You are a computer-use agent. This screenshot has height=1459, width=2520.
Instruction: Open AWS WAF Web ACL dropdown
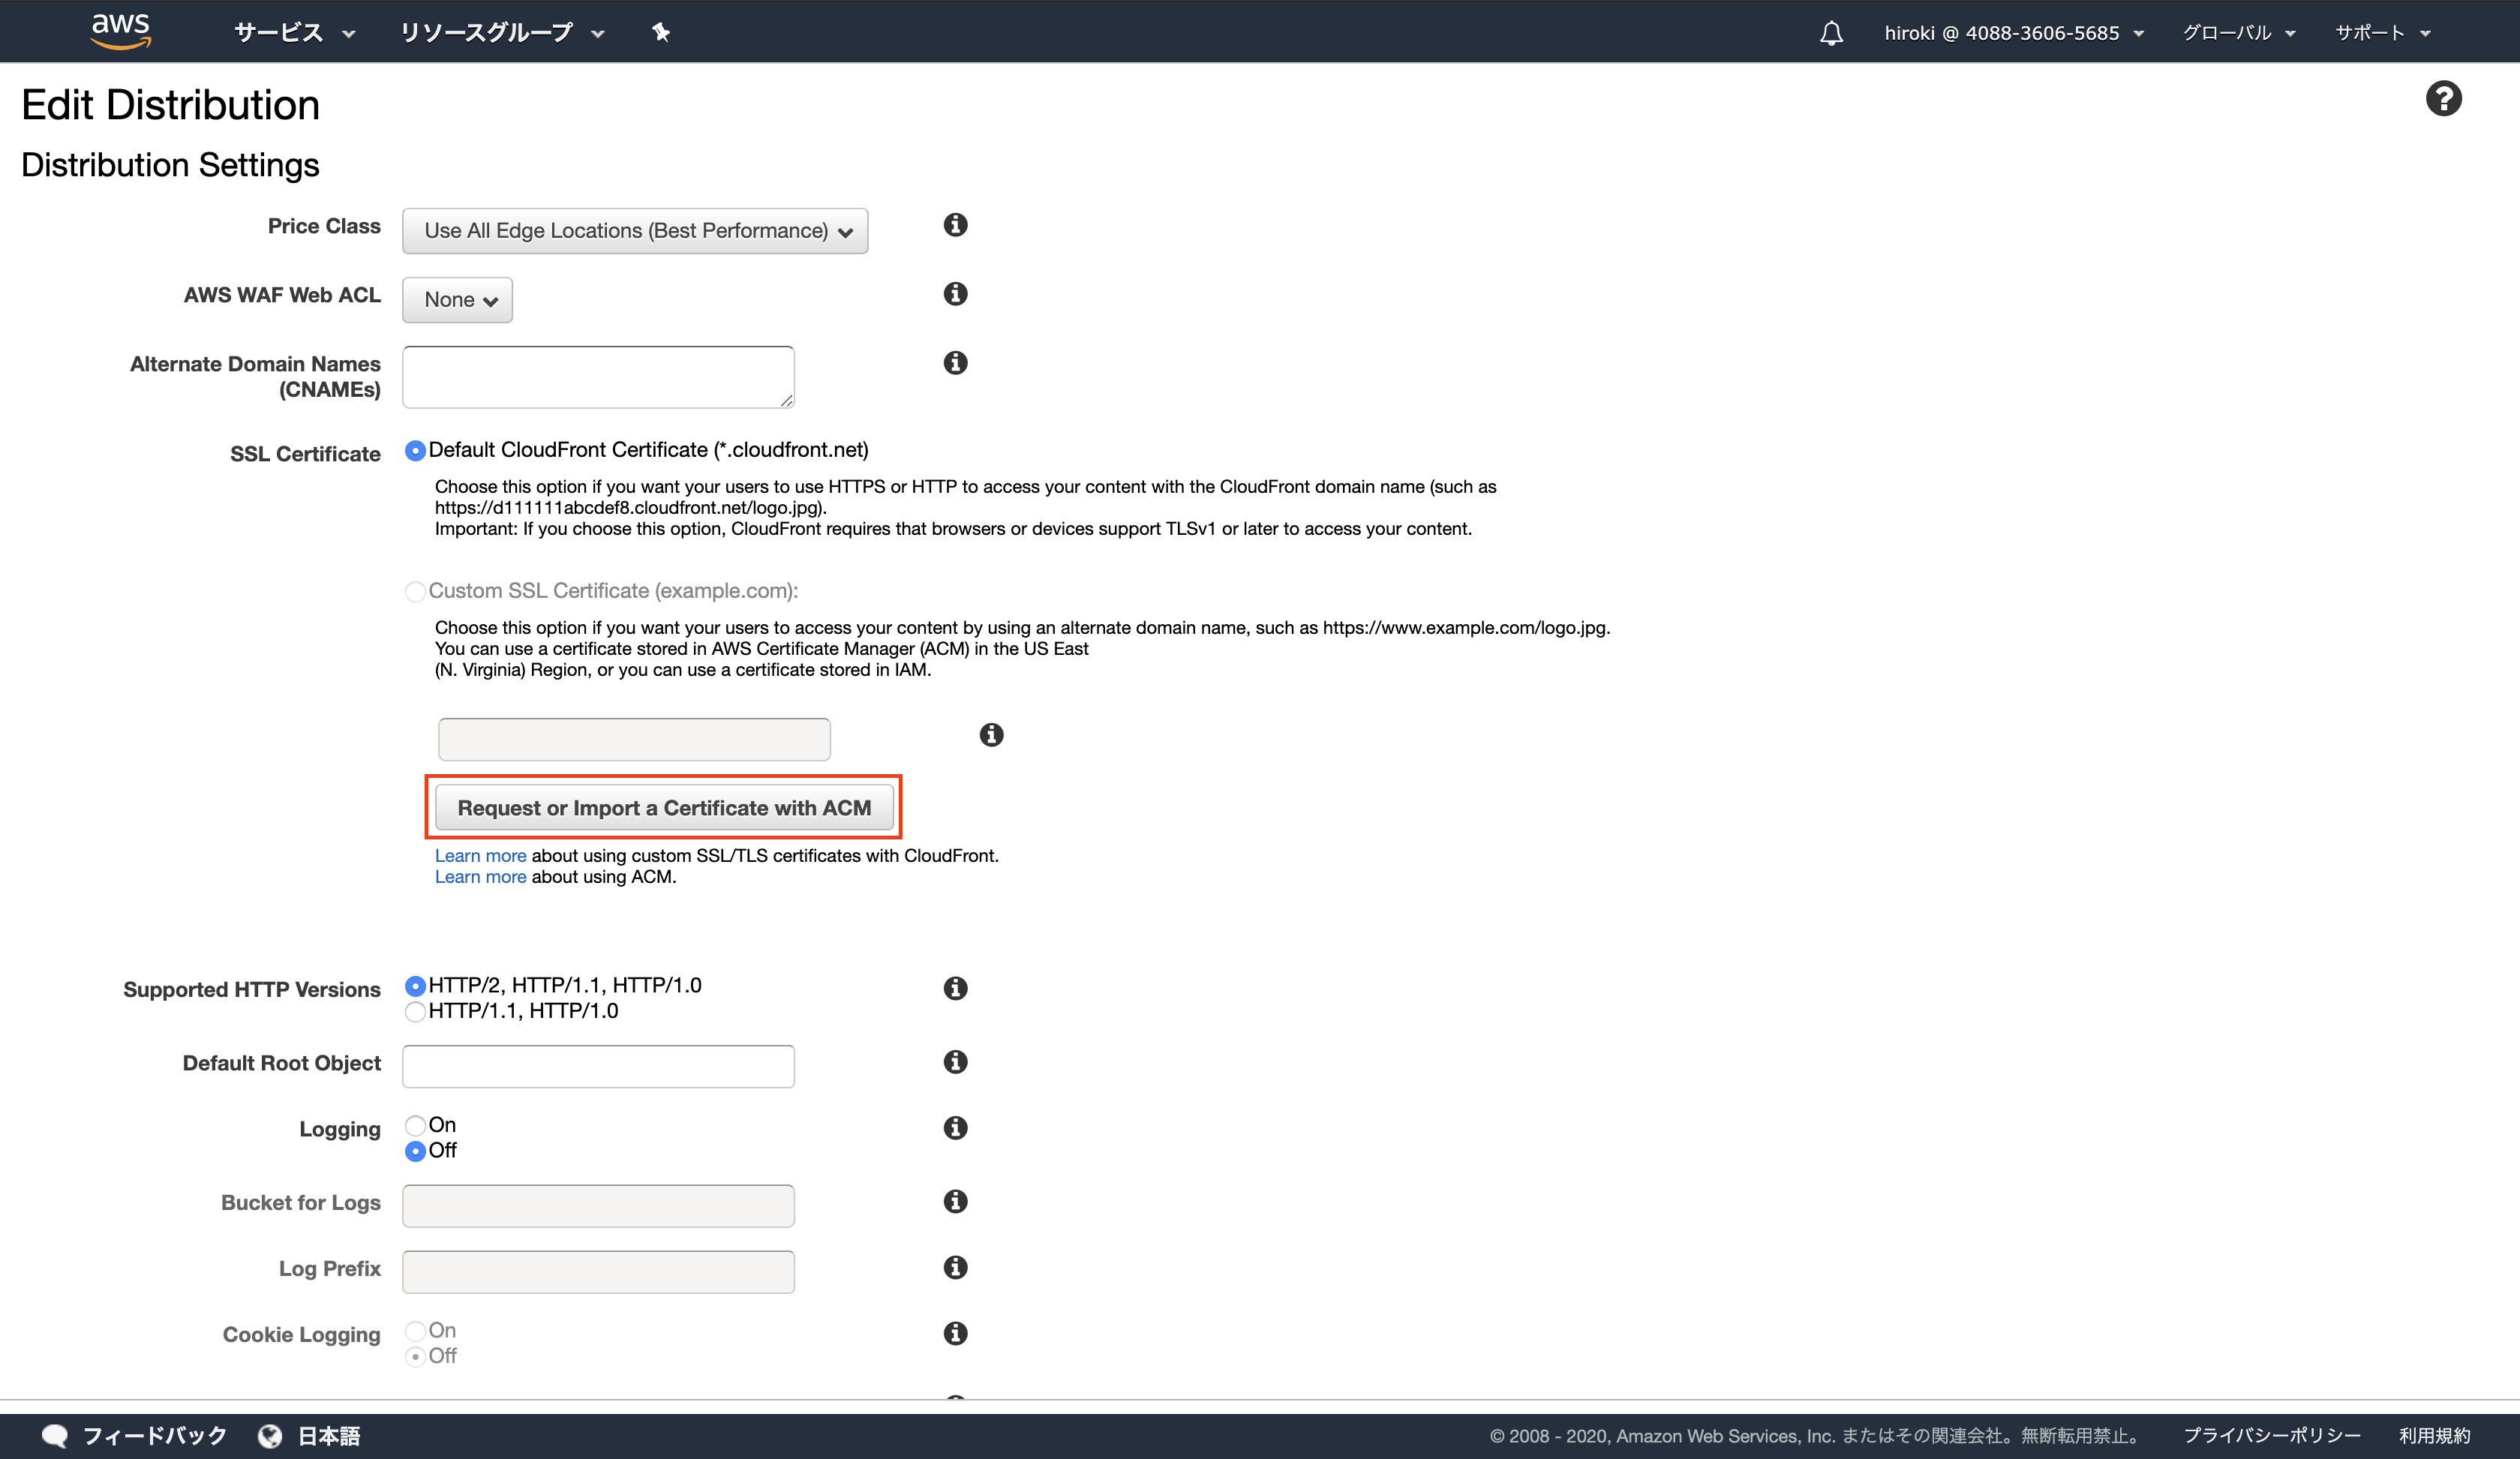point(457,300)
